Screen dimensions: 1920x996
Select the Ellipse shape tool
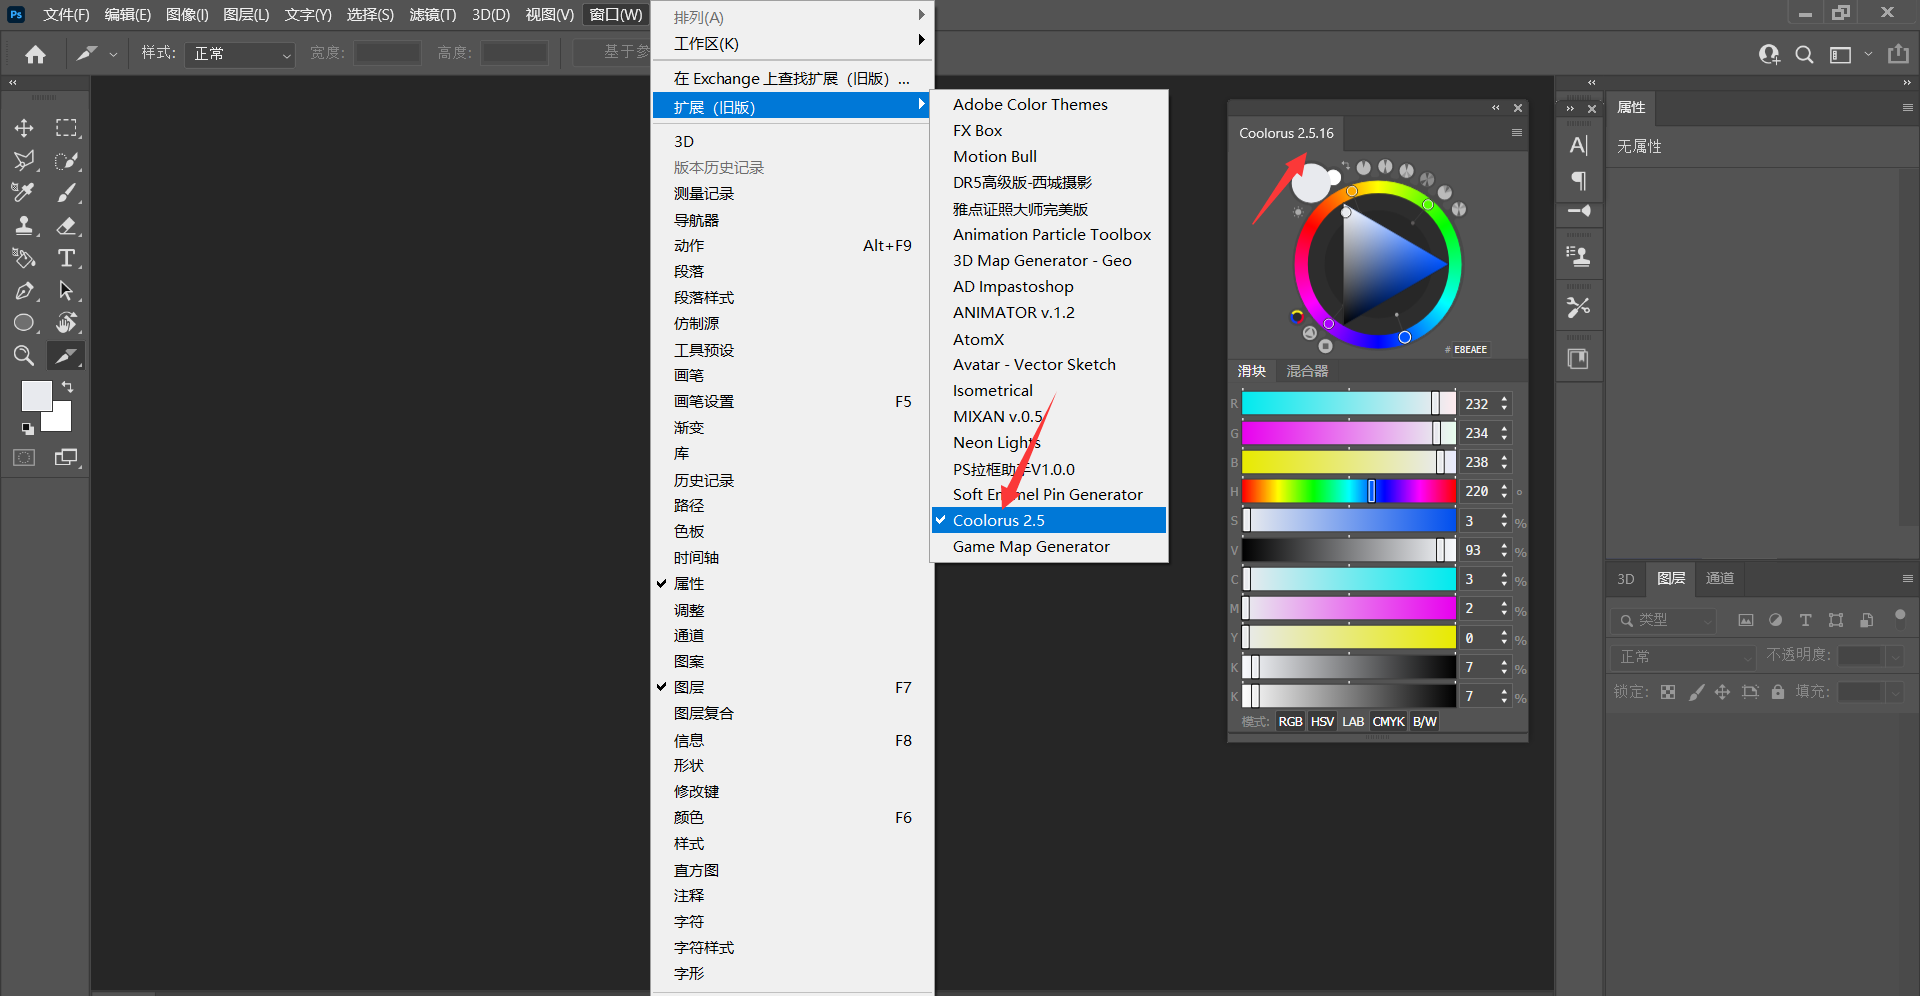coord(24,323)
